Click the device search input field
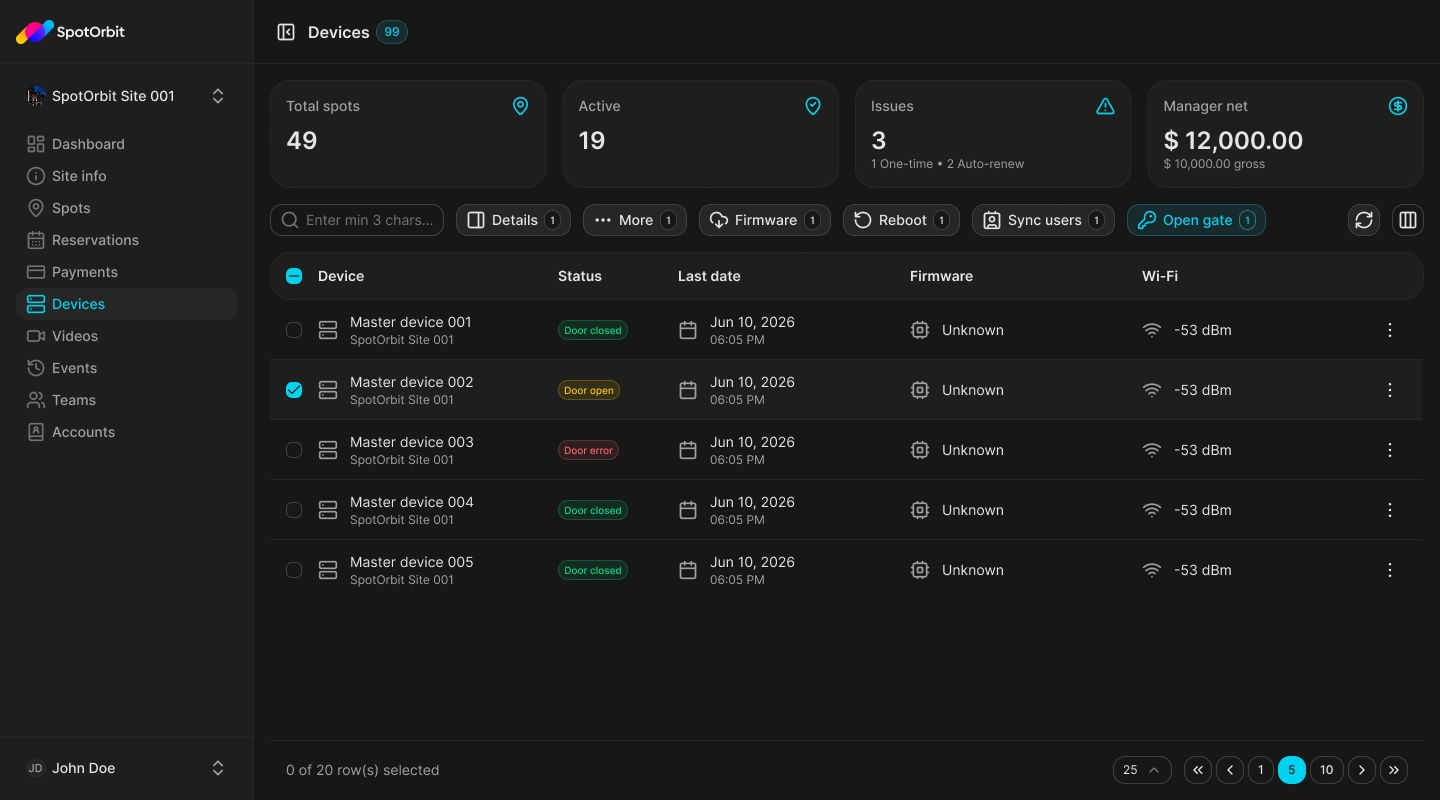Image resolution: width=1440 pixels, height=800 pixels. (x=357, y=220)
